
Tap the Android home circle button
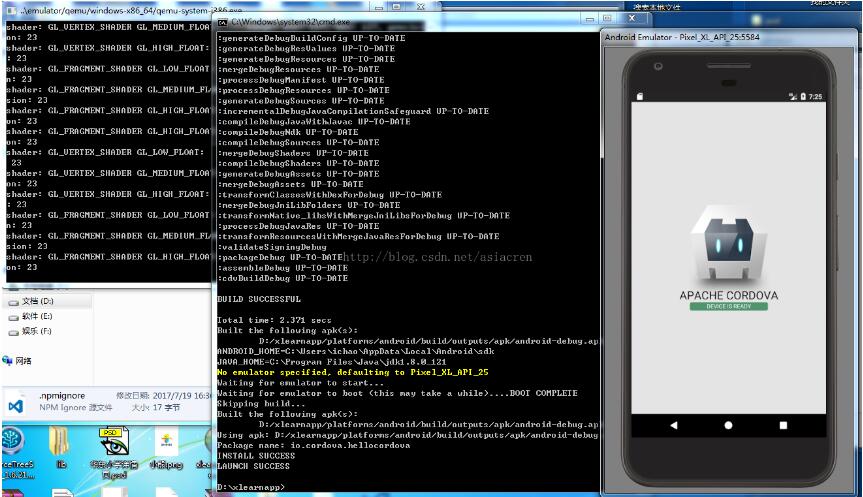[x=728, y=425]
